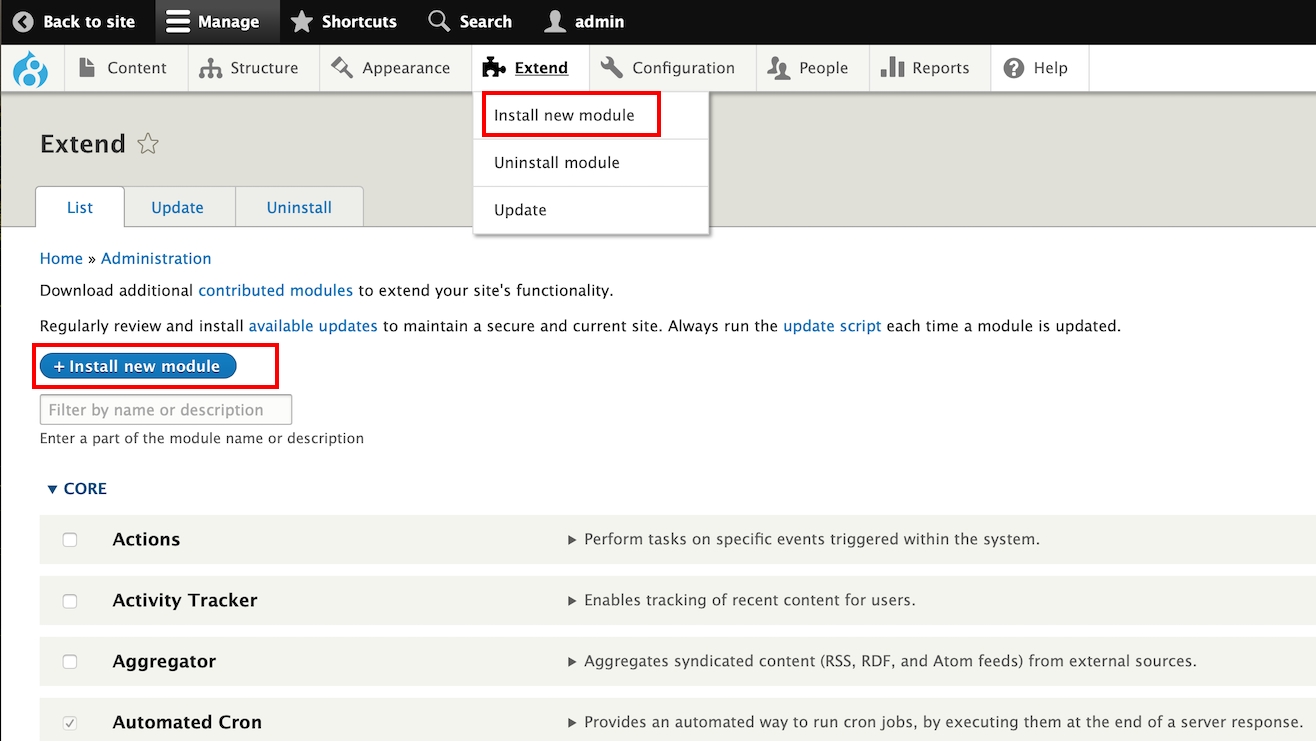Open the Structure admin menu
The width and height of the screenshot is (1316, 749).
[x=253, y=68]
